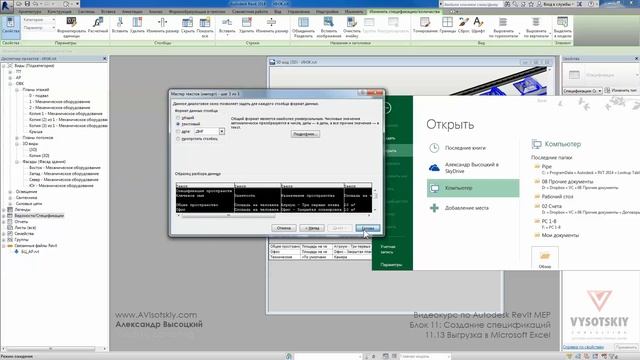This screenshot has height=360, width=640.
Task: Collapse the Планы этажей tree node
Action: click(x=17, y=90)
